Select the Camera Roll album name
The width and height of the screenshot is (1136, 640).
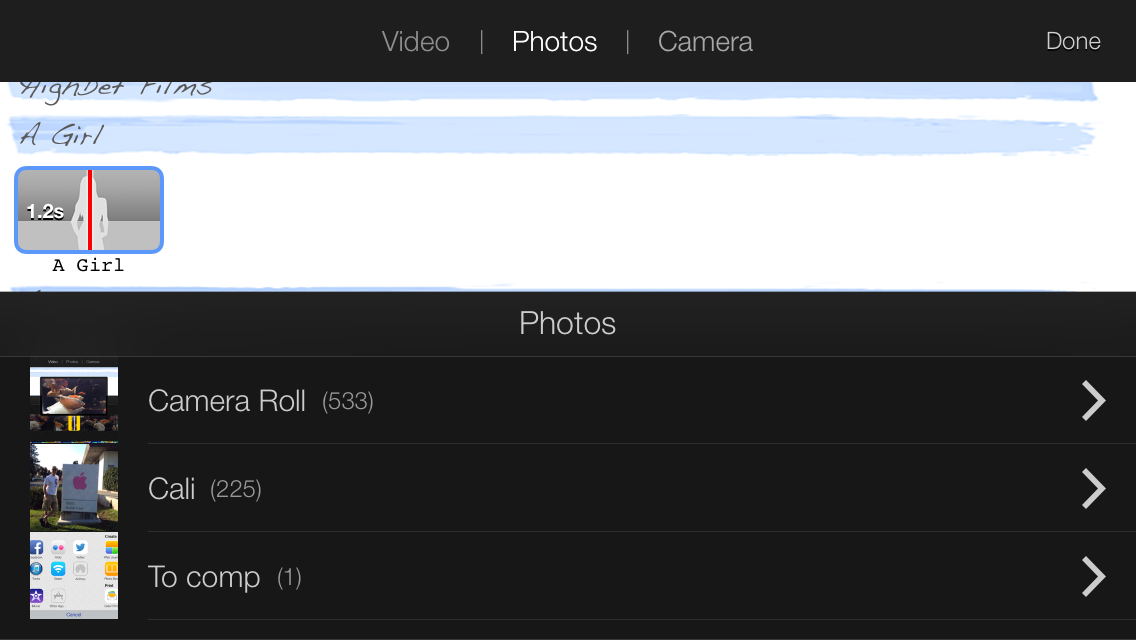tap(227, 401)
